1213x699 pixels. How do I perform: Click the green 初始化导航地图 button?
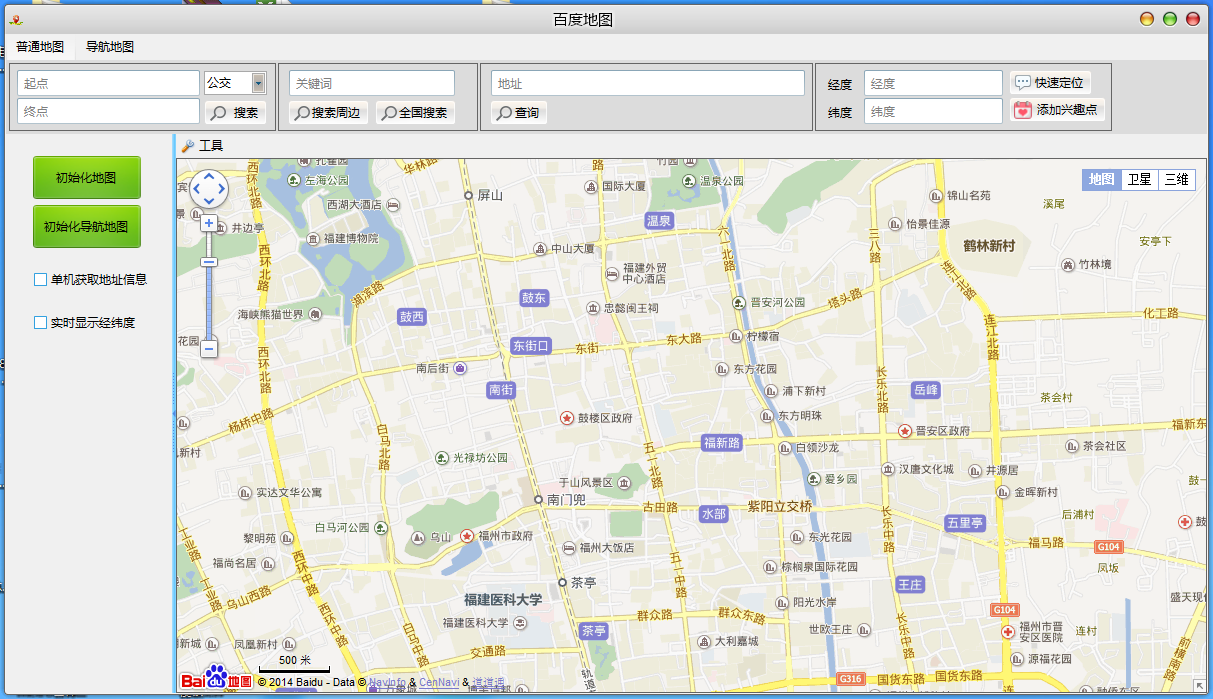[x=87, y=227]
